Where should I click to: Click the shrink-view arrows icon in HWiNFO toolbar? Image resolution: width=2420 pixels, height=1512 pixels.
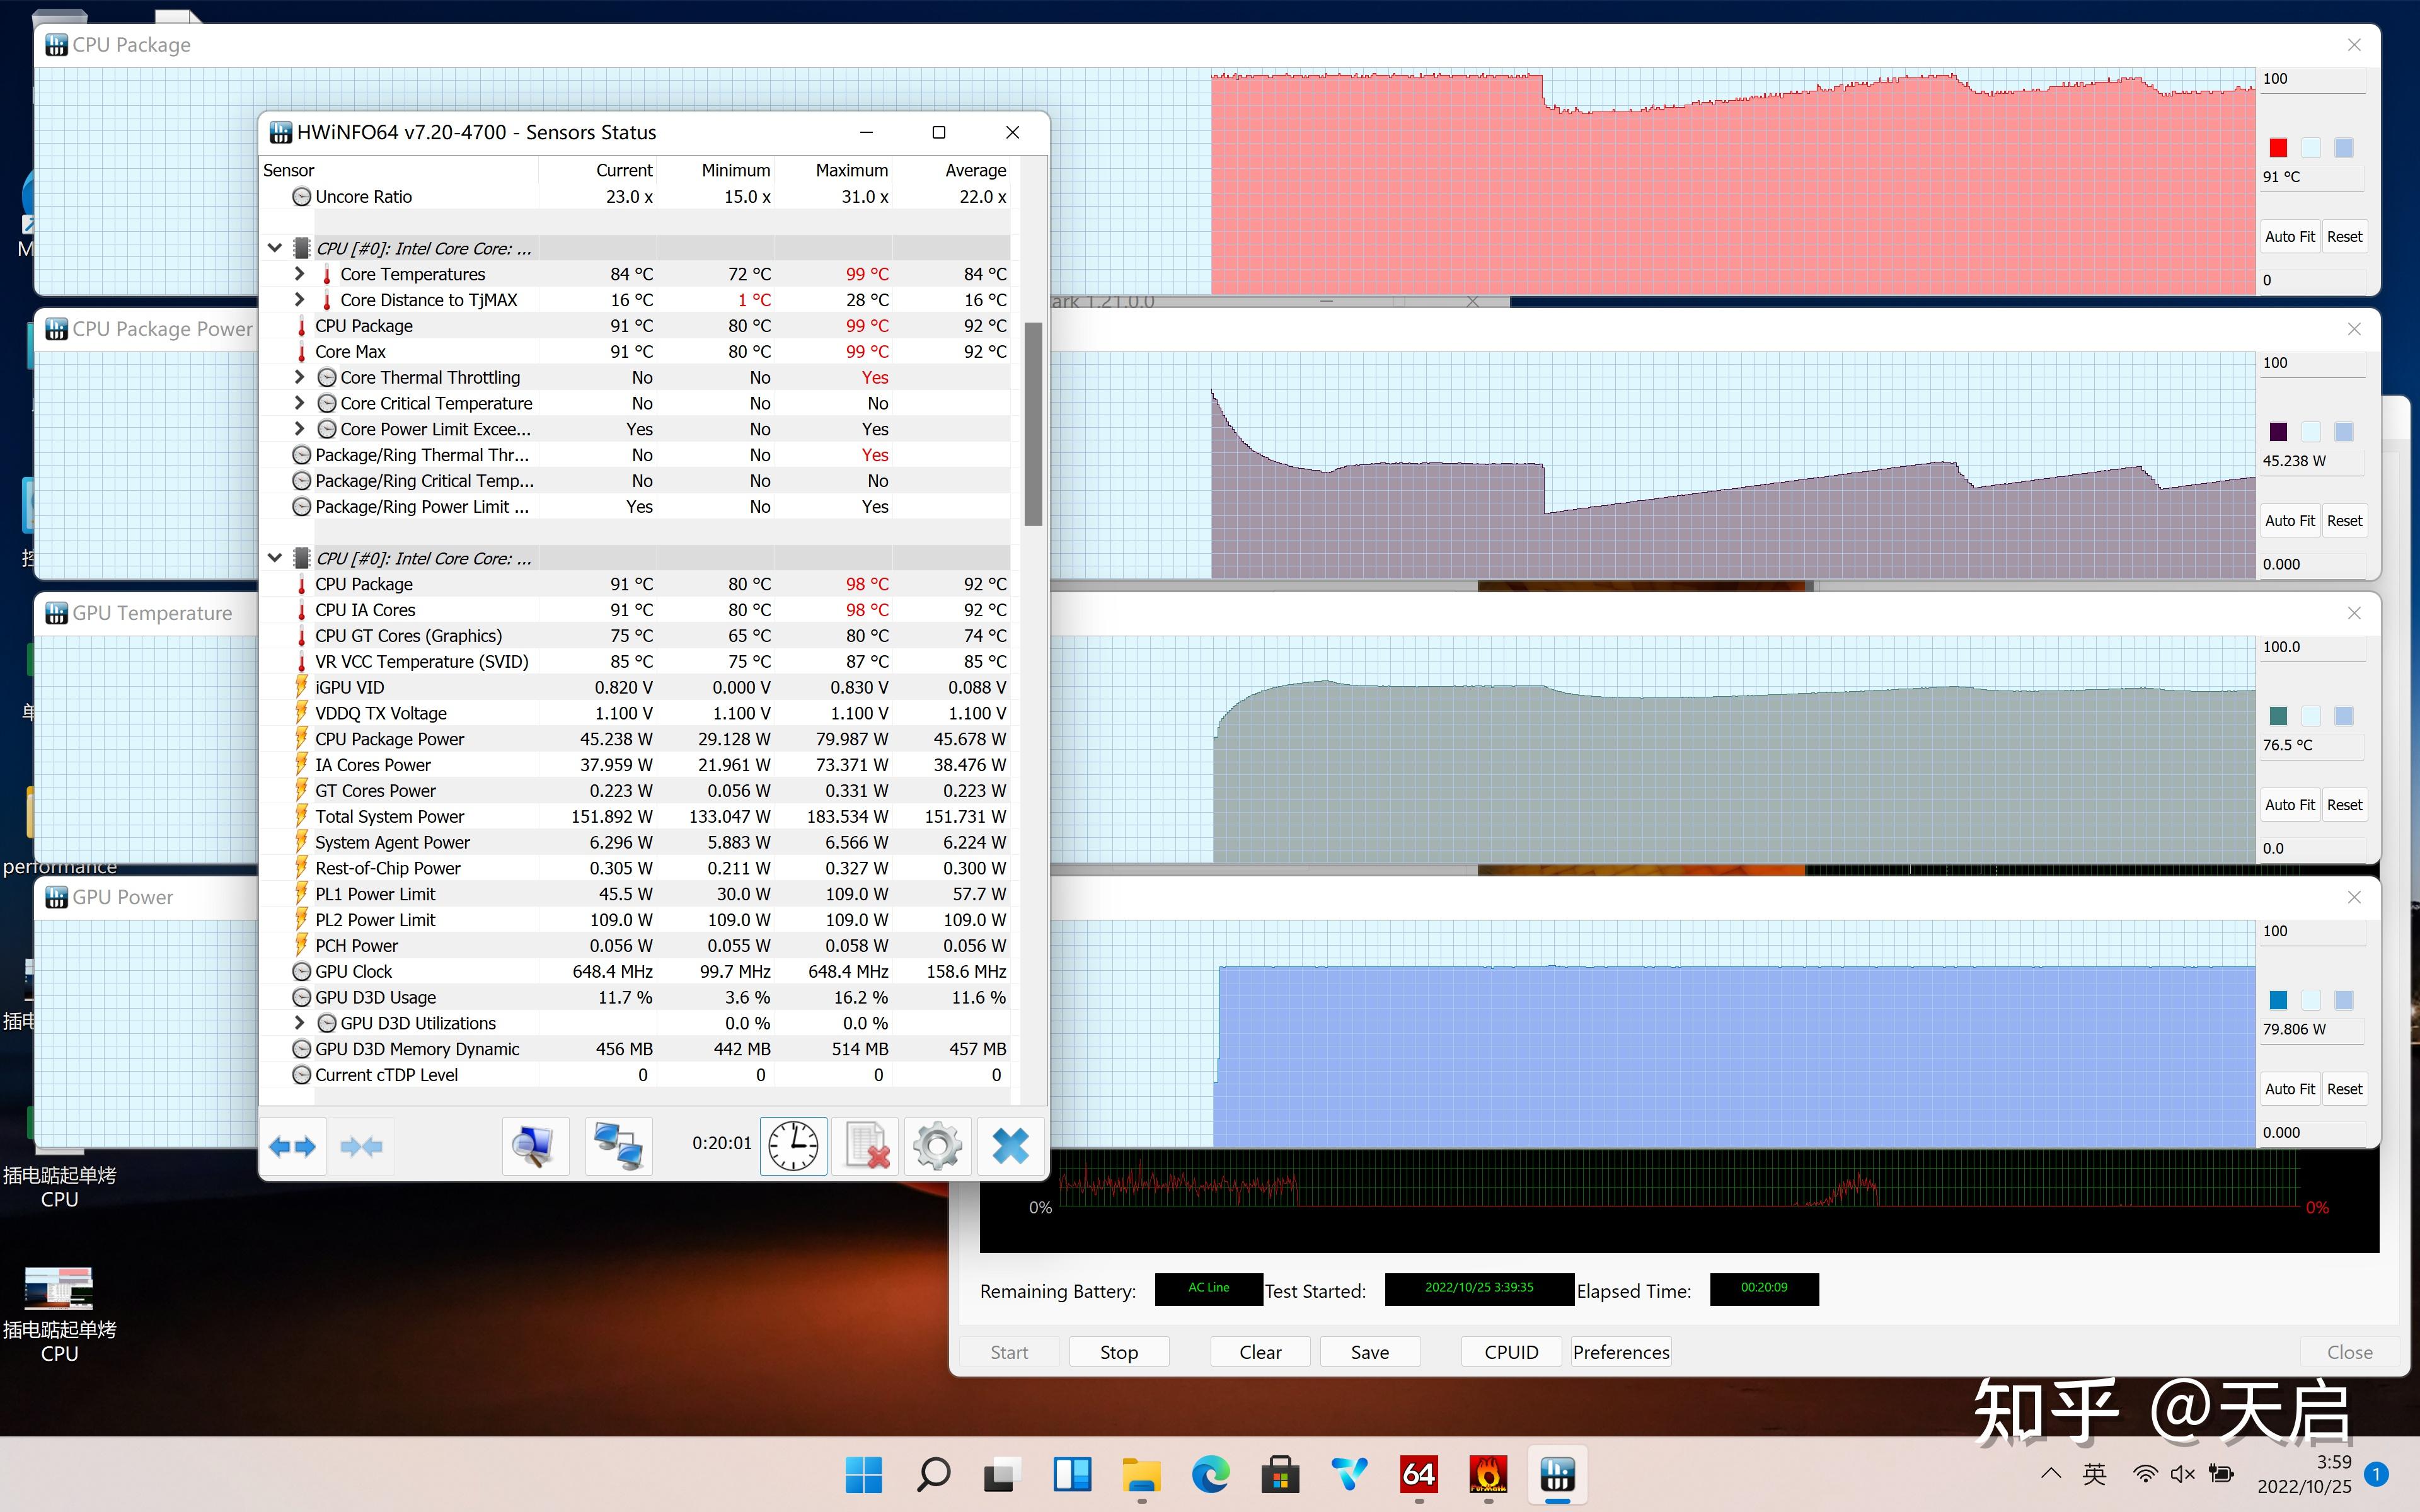click(361, 1146)
